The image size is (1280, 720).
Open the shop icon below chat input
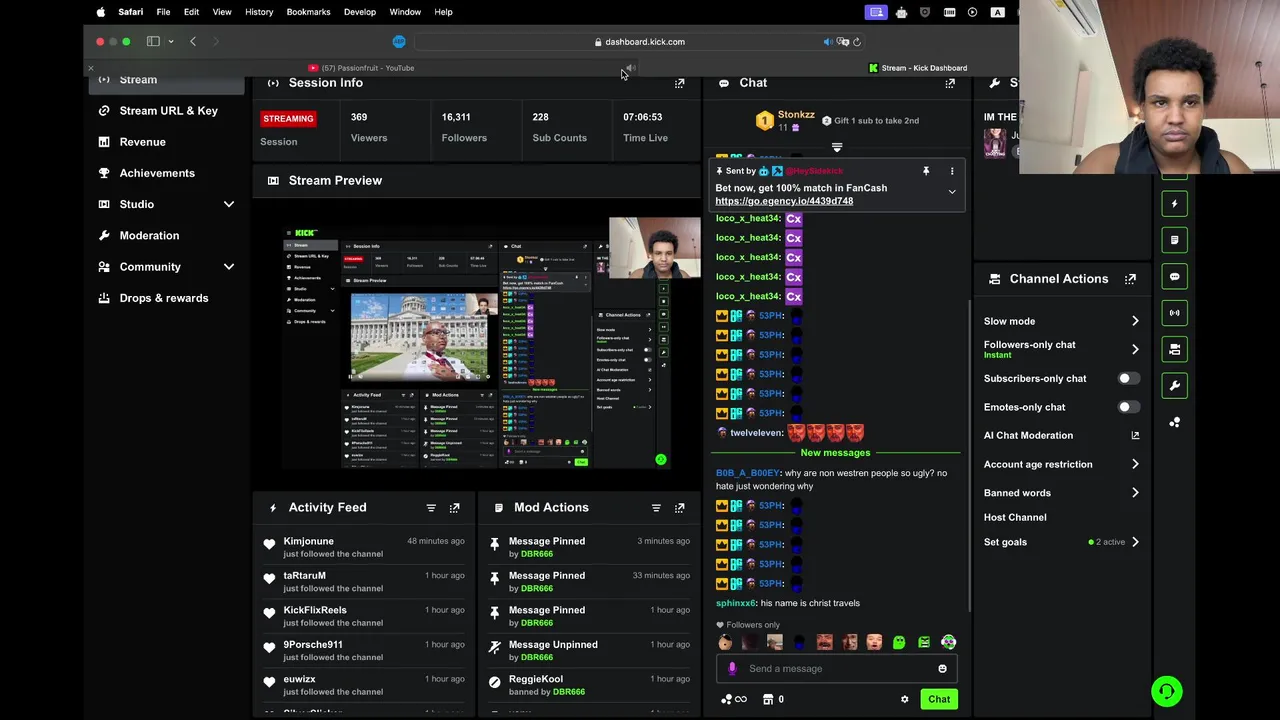768,700
